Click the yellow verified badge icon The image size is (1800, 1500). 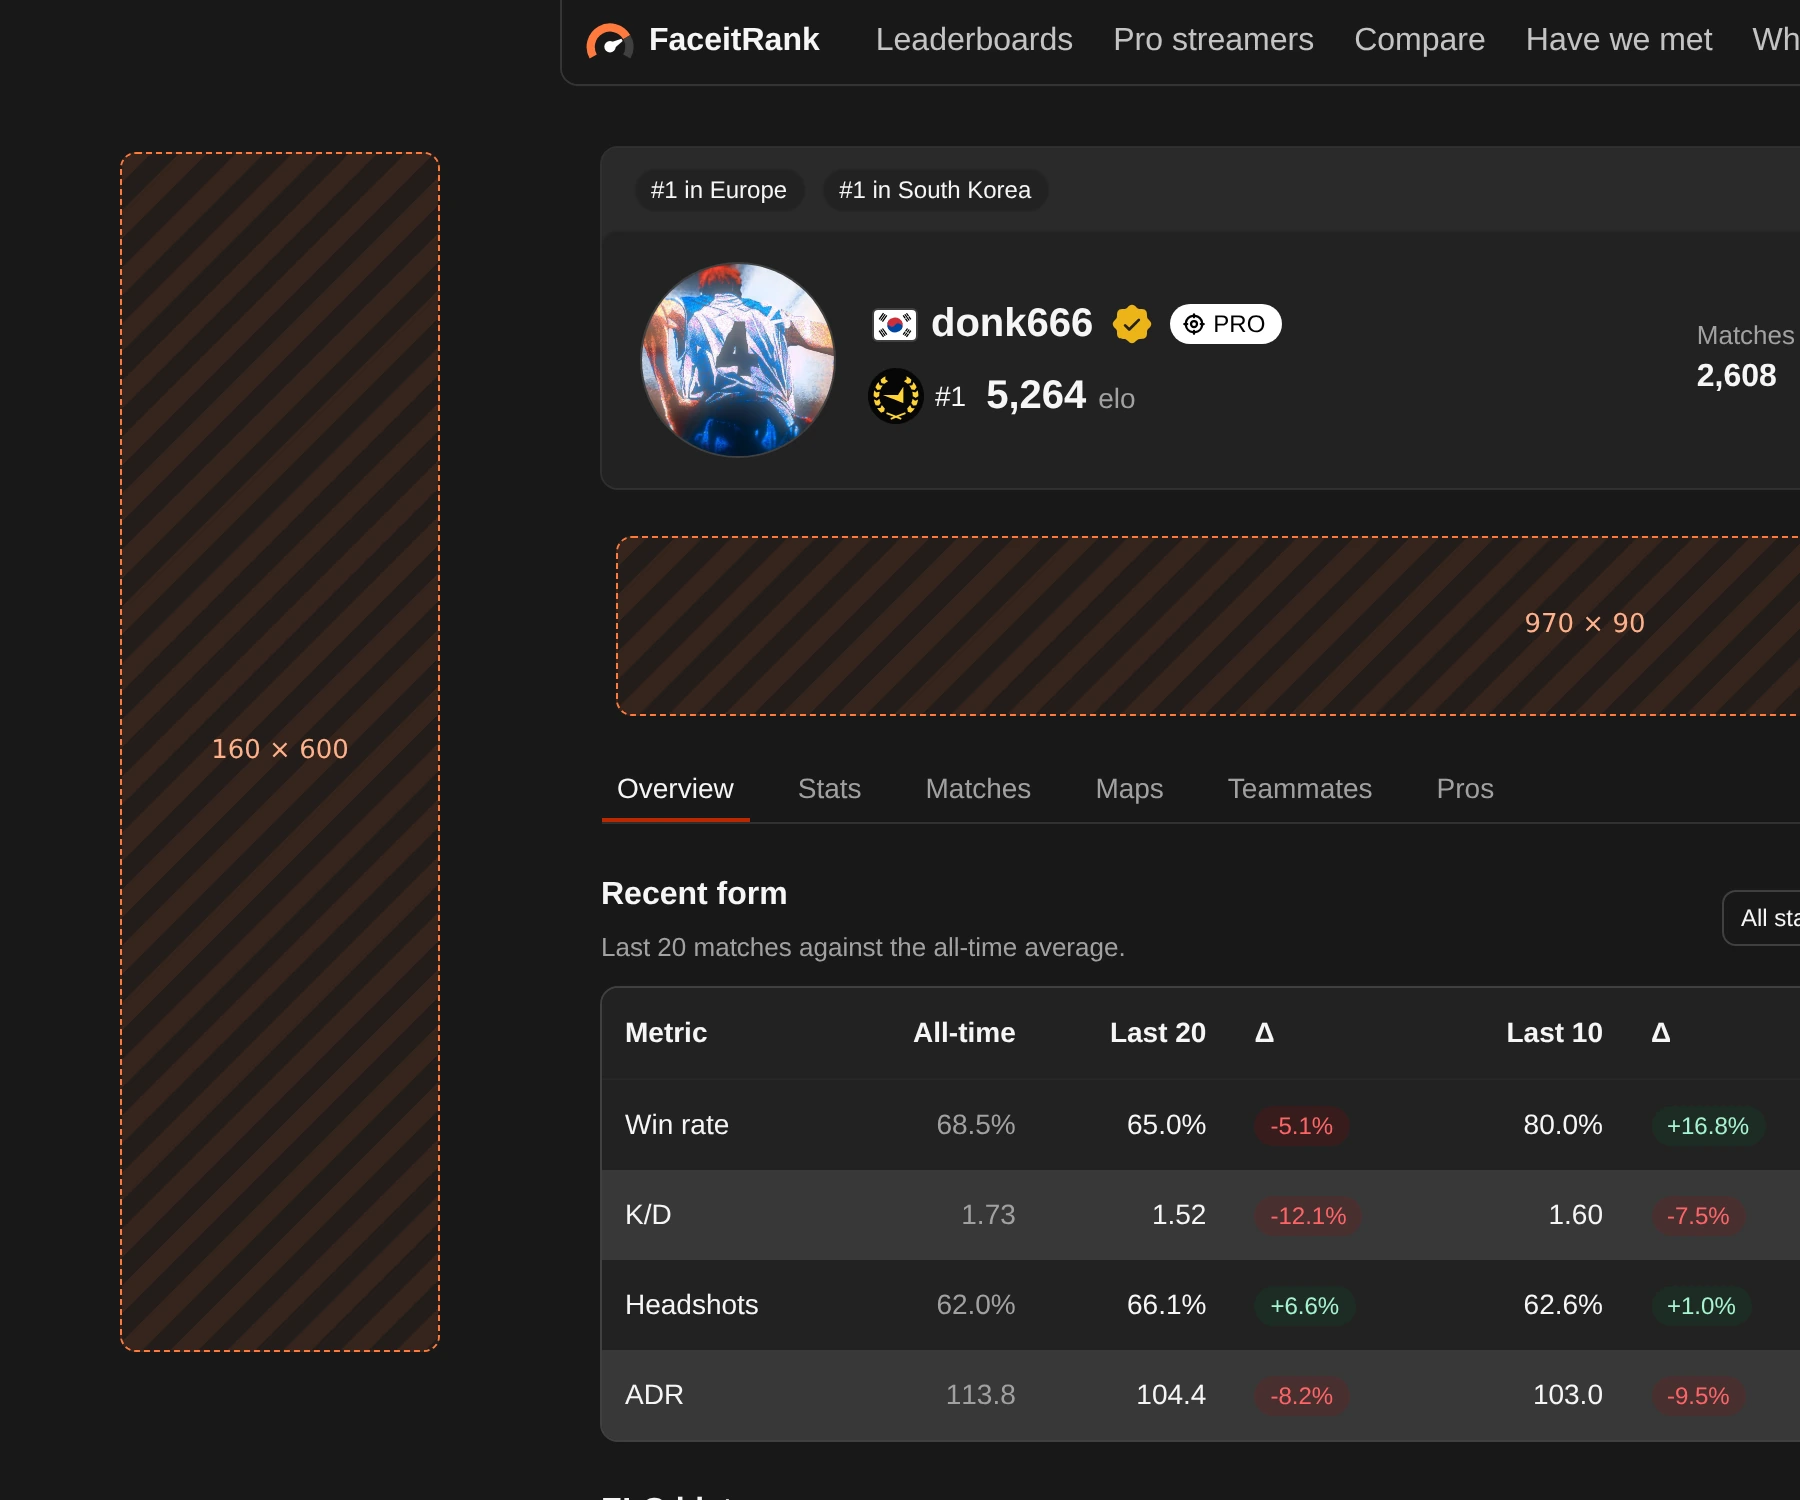[x=1131, y=324]
